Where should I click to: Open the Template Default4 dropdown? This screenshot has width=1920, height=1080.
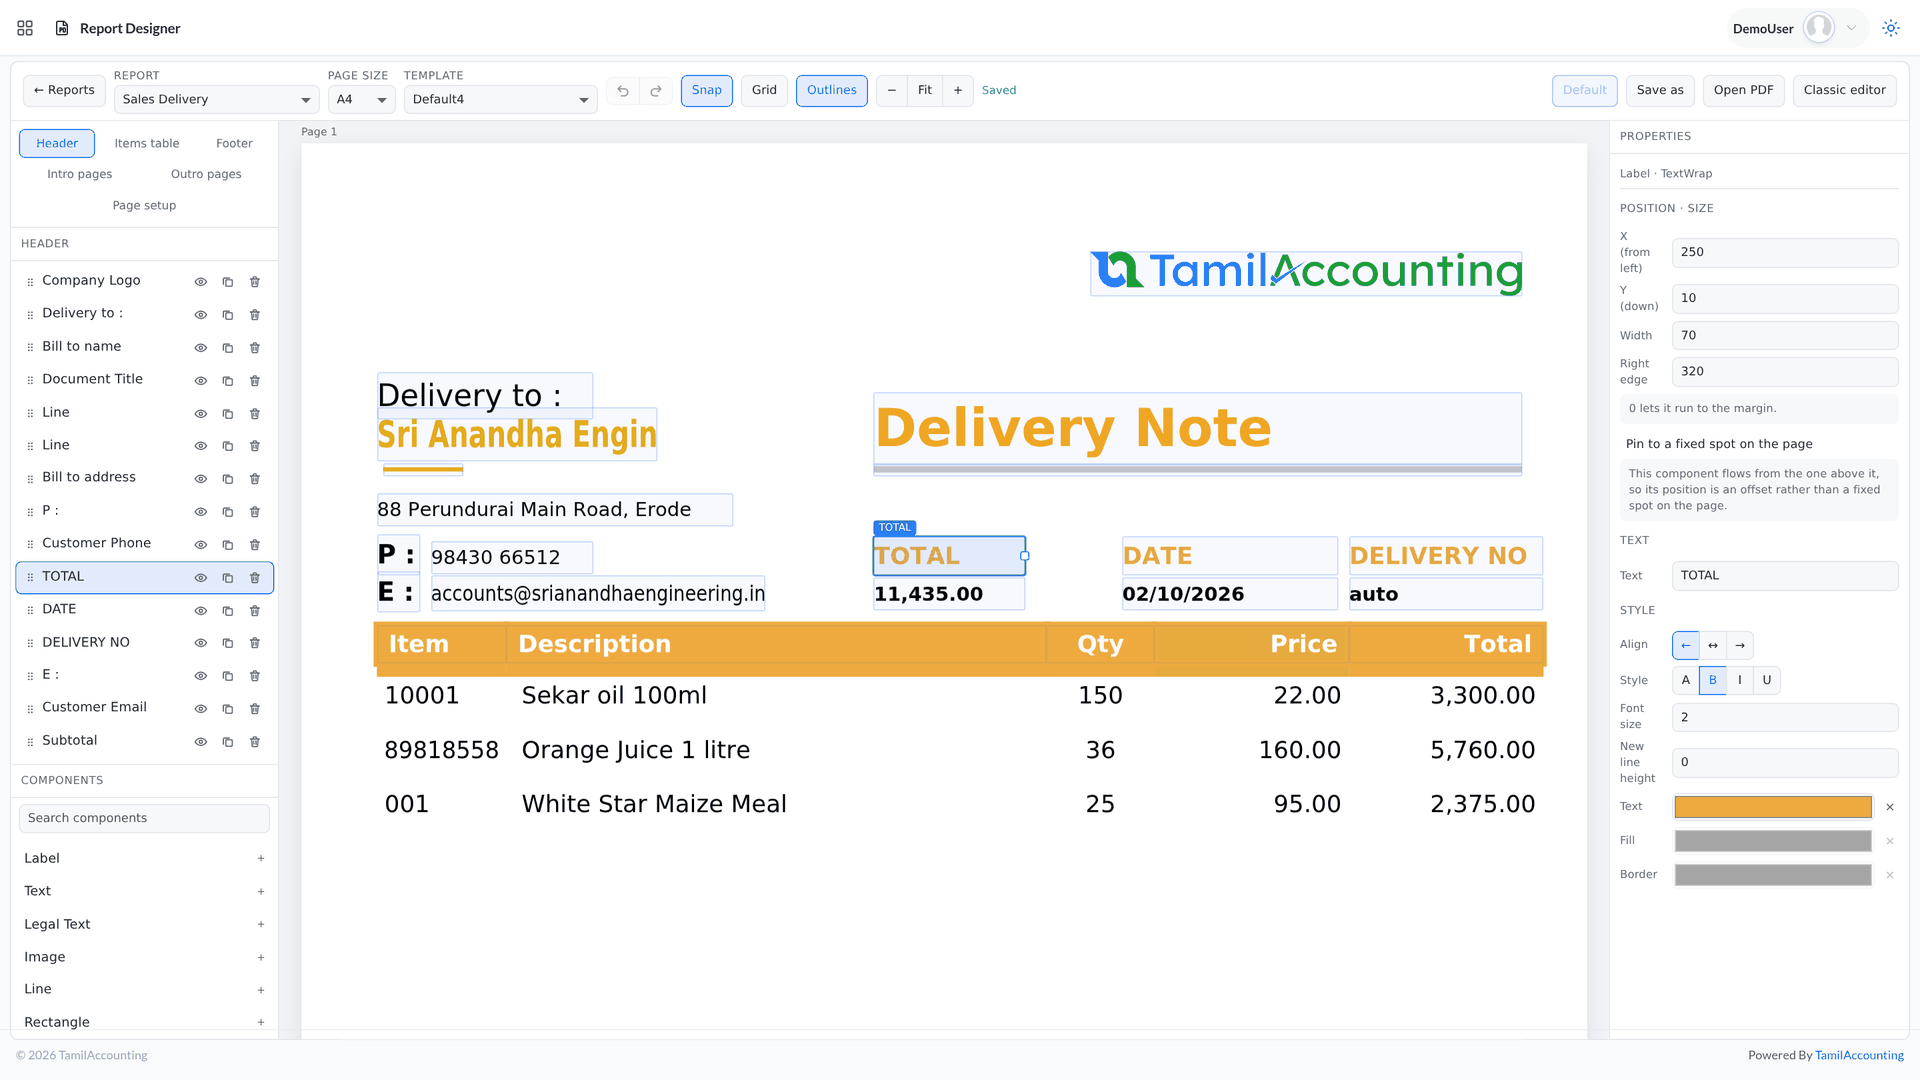coord(501,100)
